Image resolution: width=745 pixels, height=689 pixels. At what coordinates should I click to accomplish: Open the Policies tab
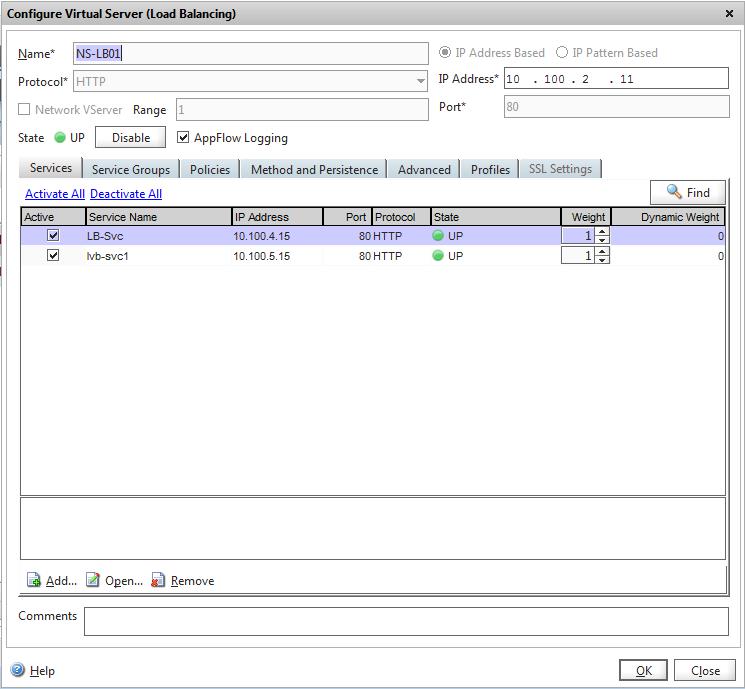210,169
